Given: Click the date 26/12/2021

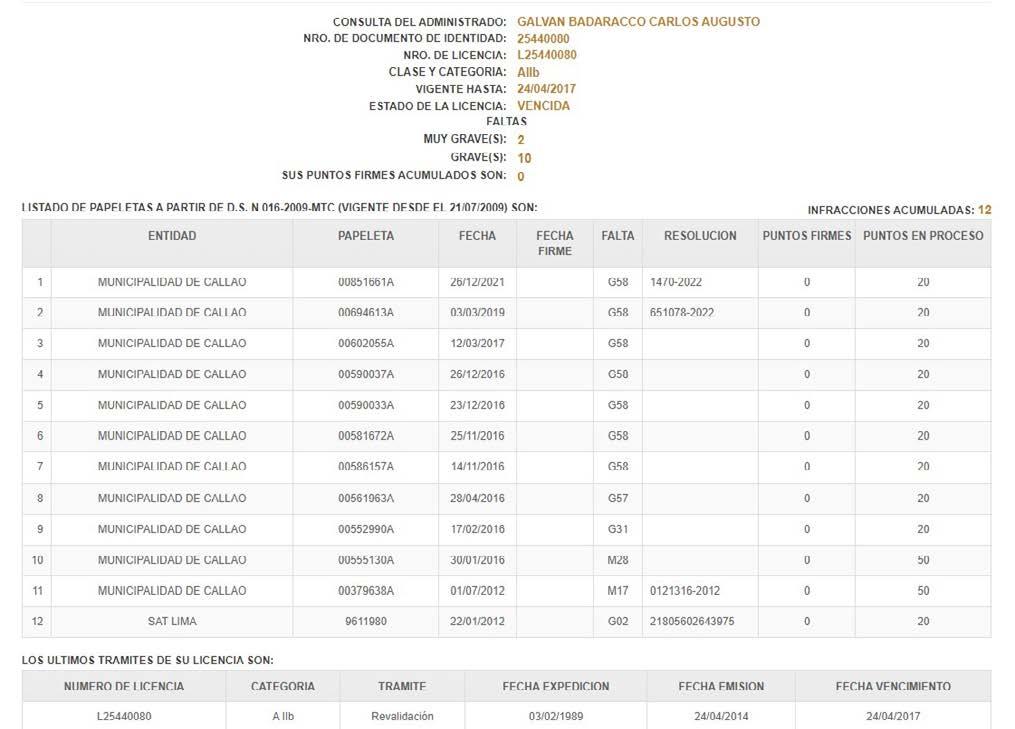Looking at the screenshot, I should tap(477, 282).
